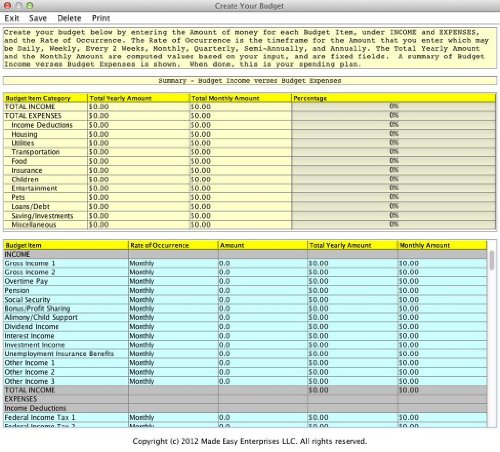Screen dimensions: 500x452
Task: Select the Saving/Investments summary row label
Action: 42,216
